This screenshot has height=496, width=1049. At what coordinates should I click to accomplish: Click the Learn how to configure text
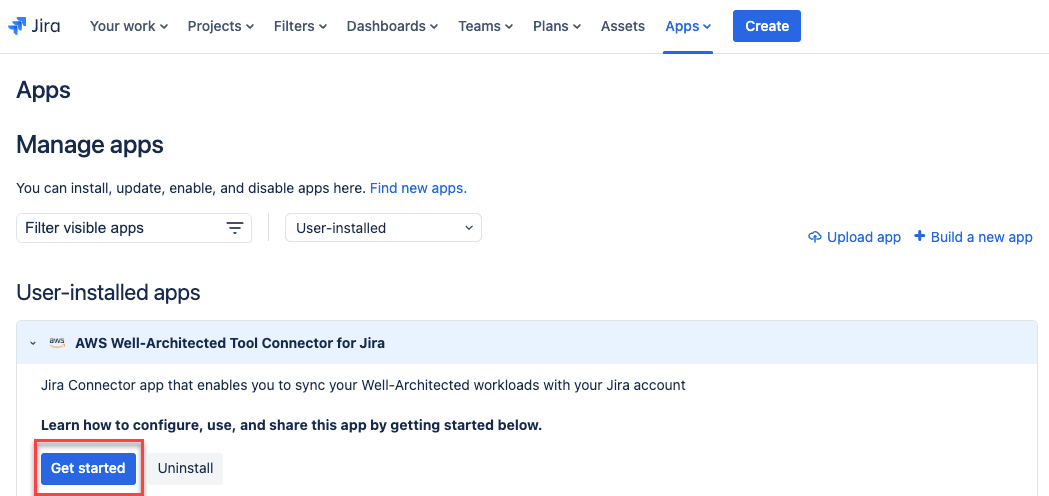291,425
